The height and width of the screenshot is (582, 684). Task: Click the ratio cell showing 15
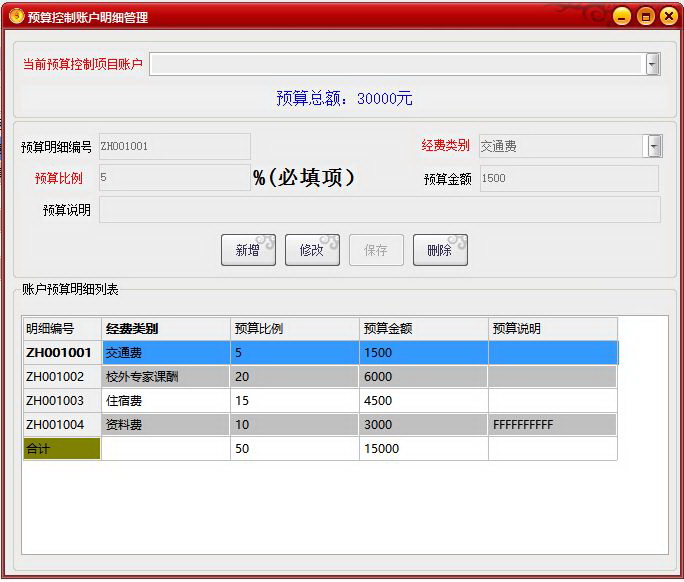295,401
